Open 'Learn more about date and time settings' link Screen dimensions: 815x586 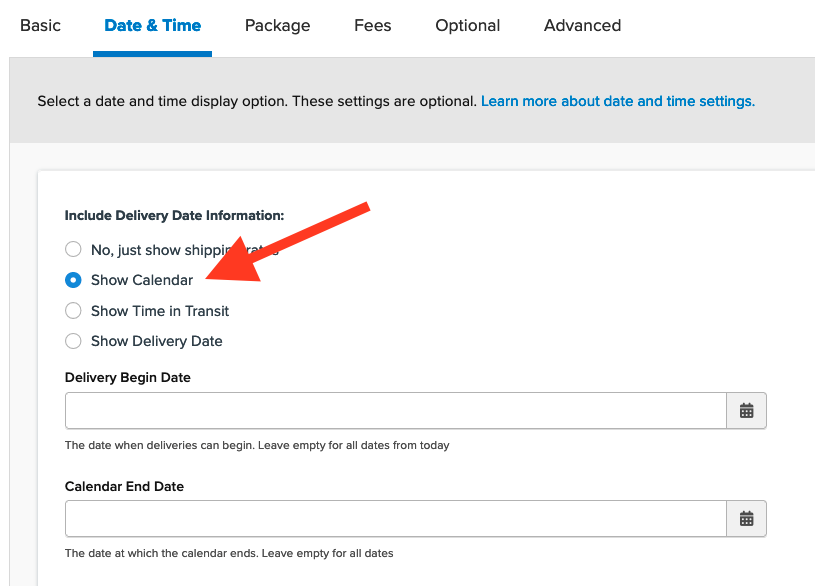pos(617,101)
